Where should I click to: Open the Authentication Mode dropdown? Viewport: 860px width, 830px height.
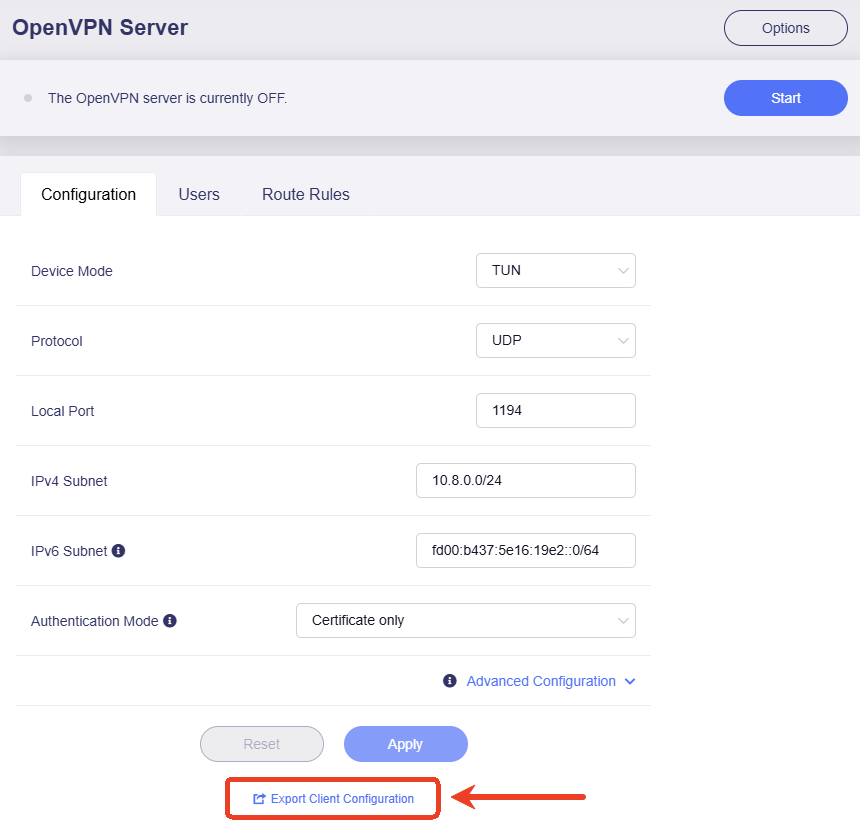[465, 620]
